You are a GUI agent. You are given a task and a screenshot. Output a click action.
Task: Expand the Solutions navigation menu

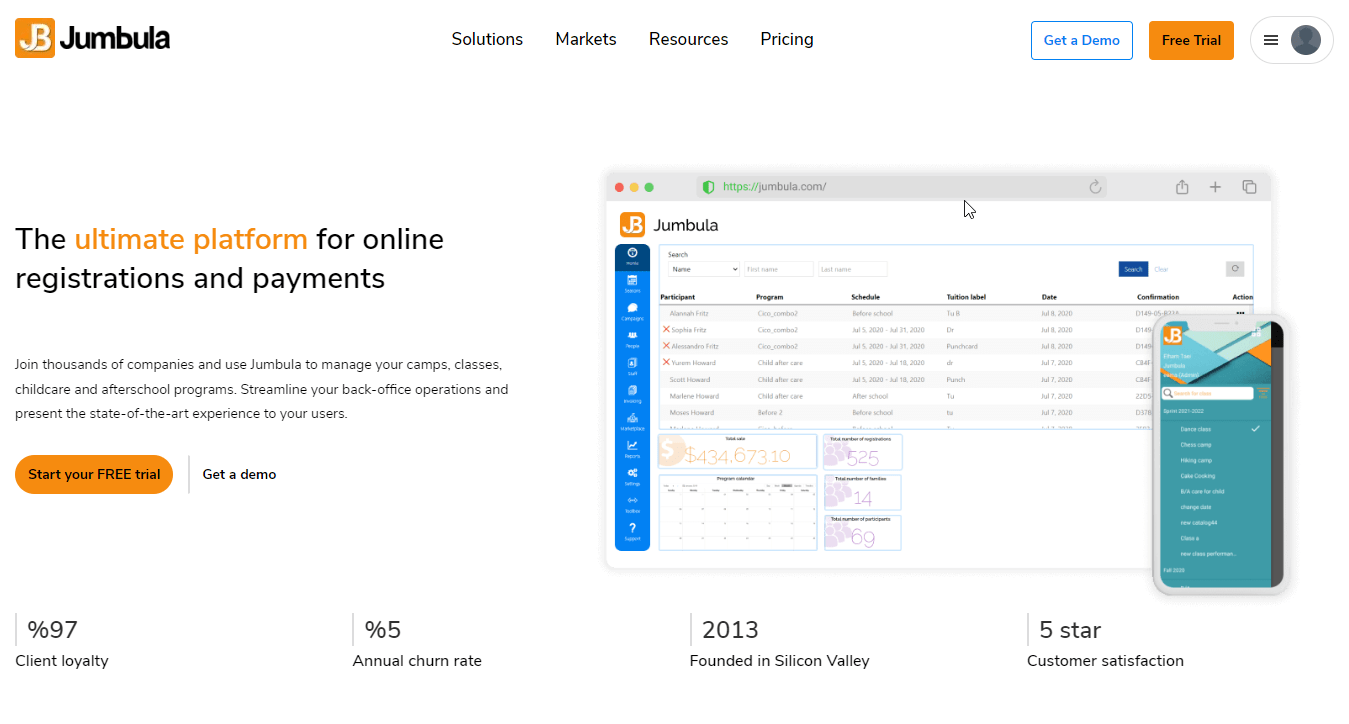click(487, 39)
